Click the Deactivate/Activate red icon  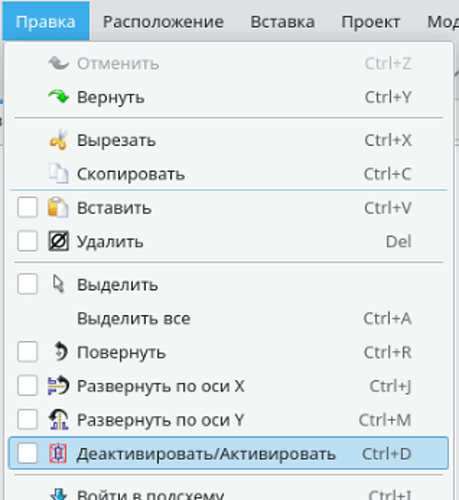pyautogui.click(x=58, y=453)
